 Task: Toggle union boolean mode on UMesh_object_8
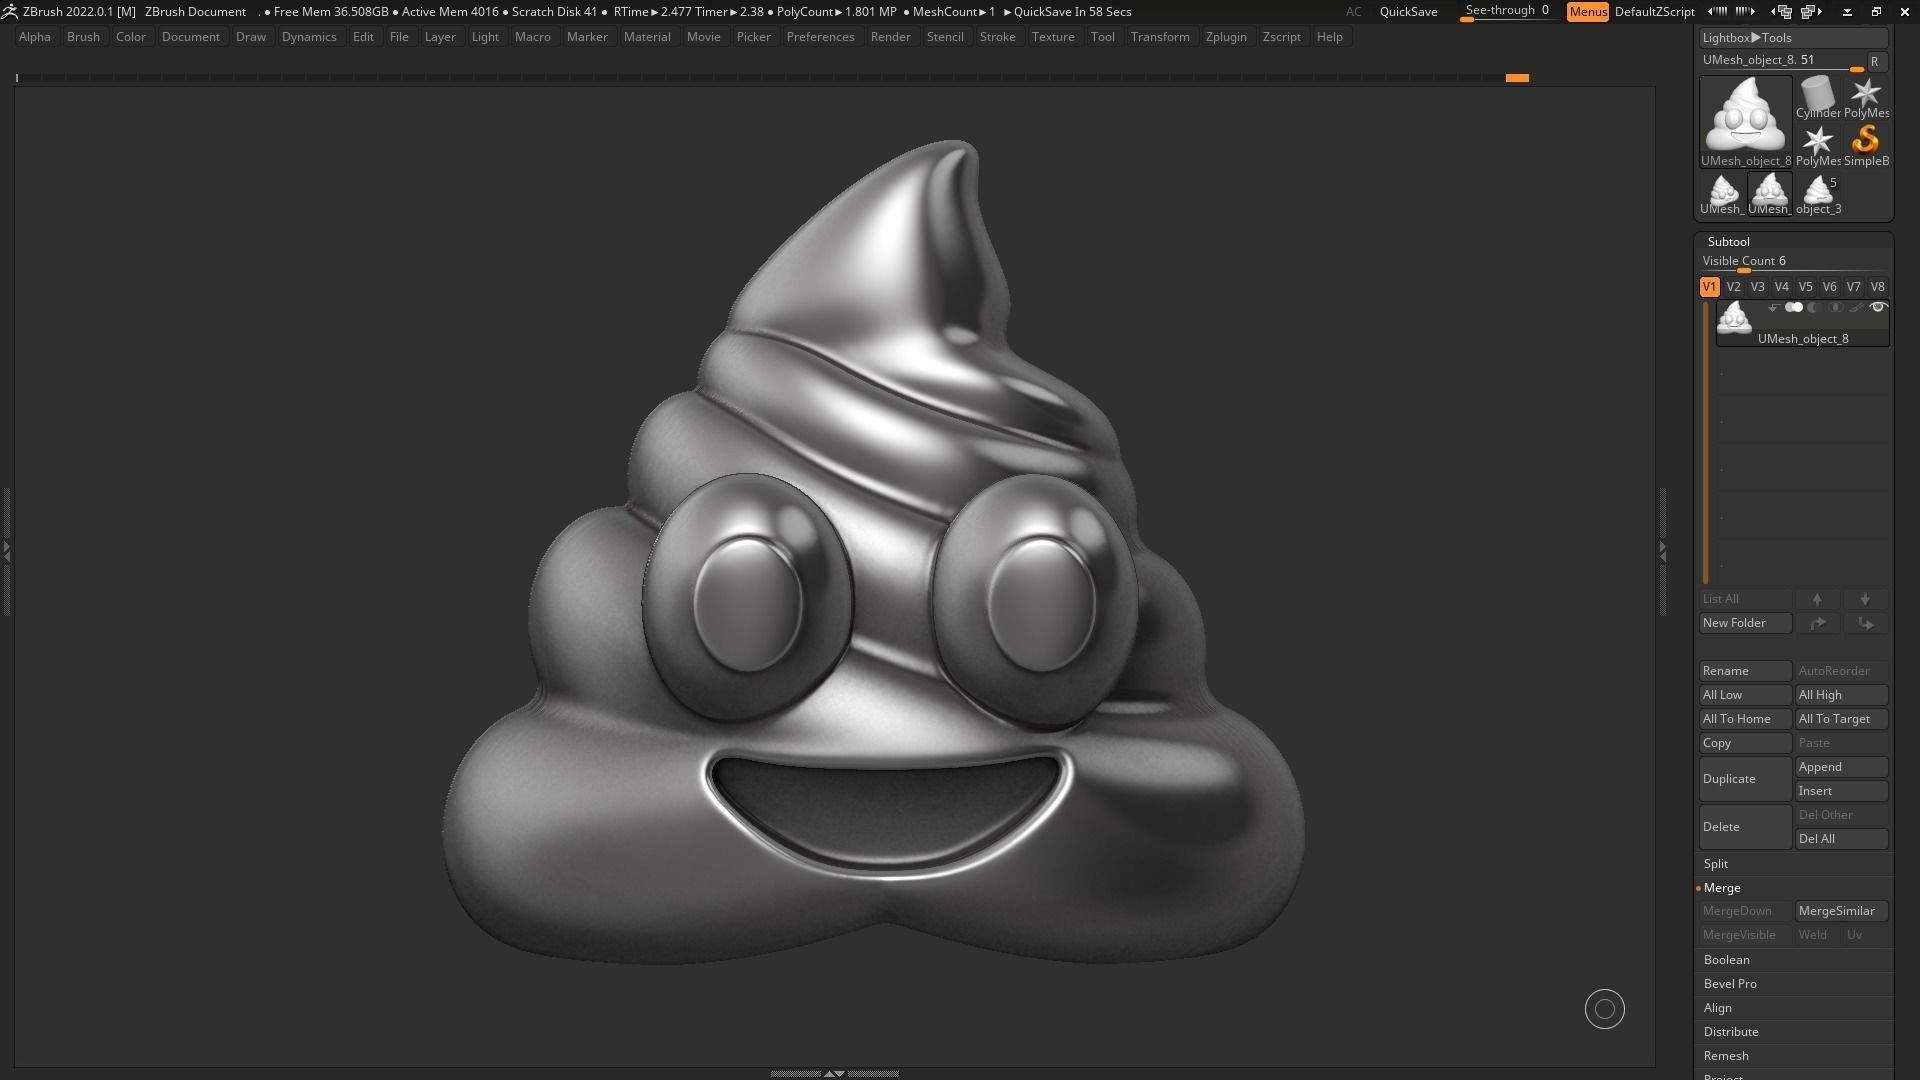point(1794,308)
